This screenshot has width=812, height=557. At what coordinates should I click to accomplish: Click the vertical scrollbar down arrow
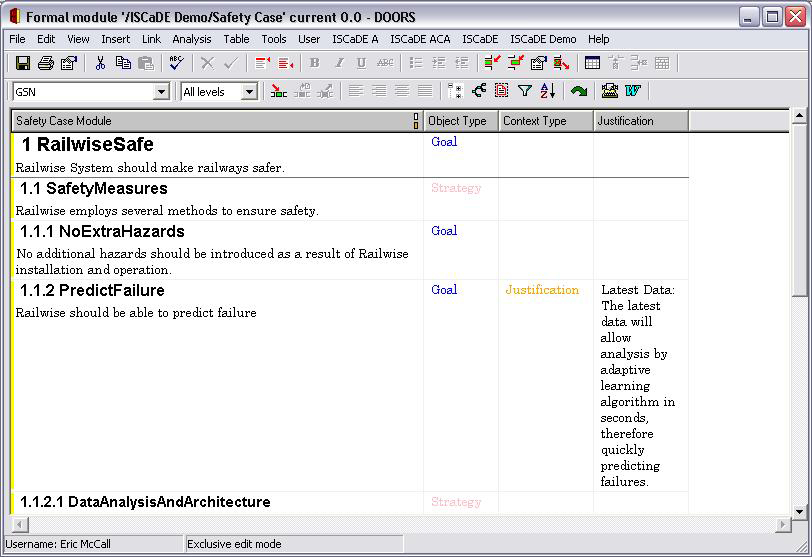(799, 511)
